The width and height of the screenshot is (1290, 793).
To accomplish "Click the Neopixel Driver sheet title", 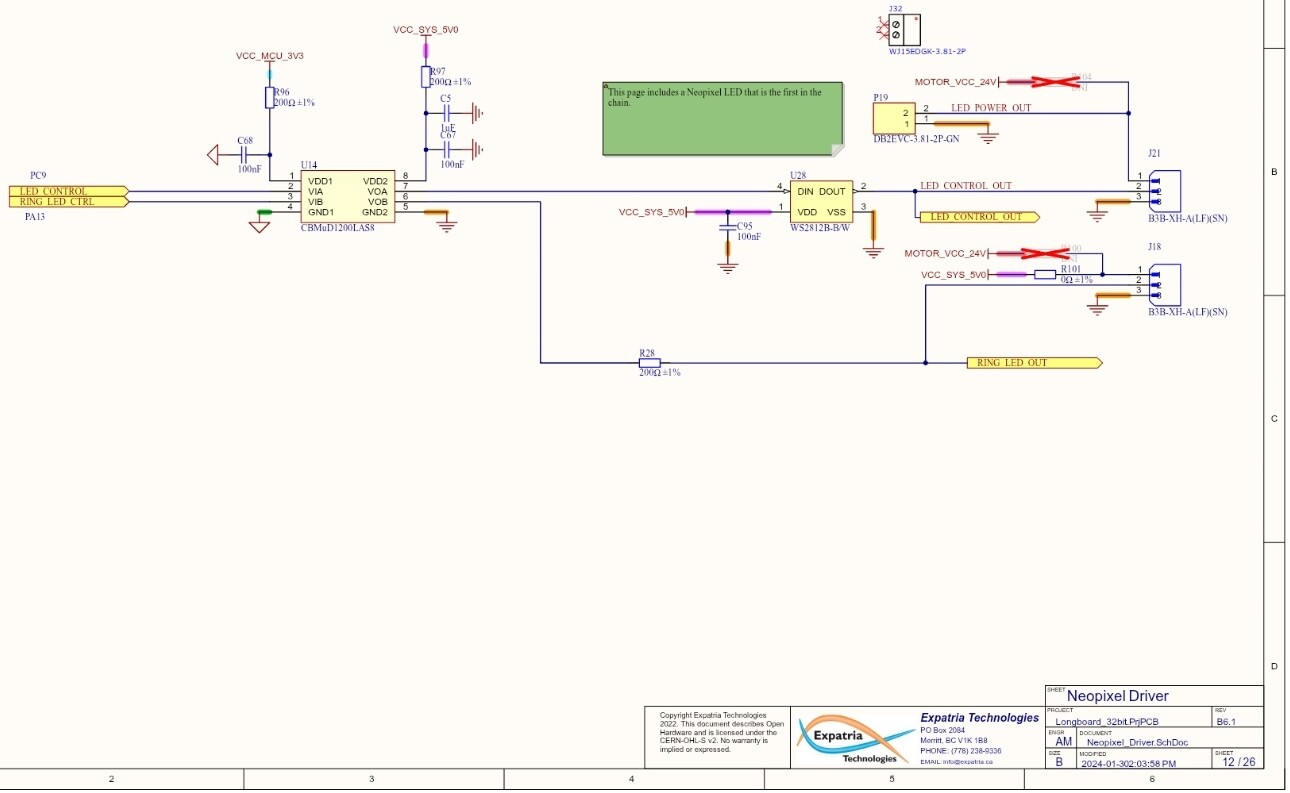I will [1117, 696].
